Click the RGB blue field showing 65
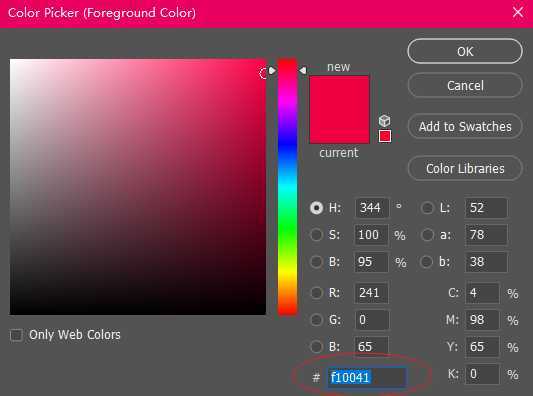This screenshot has width=533, height=396. coord(371,346)
